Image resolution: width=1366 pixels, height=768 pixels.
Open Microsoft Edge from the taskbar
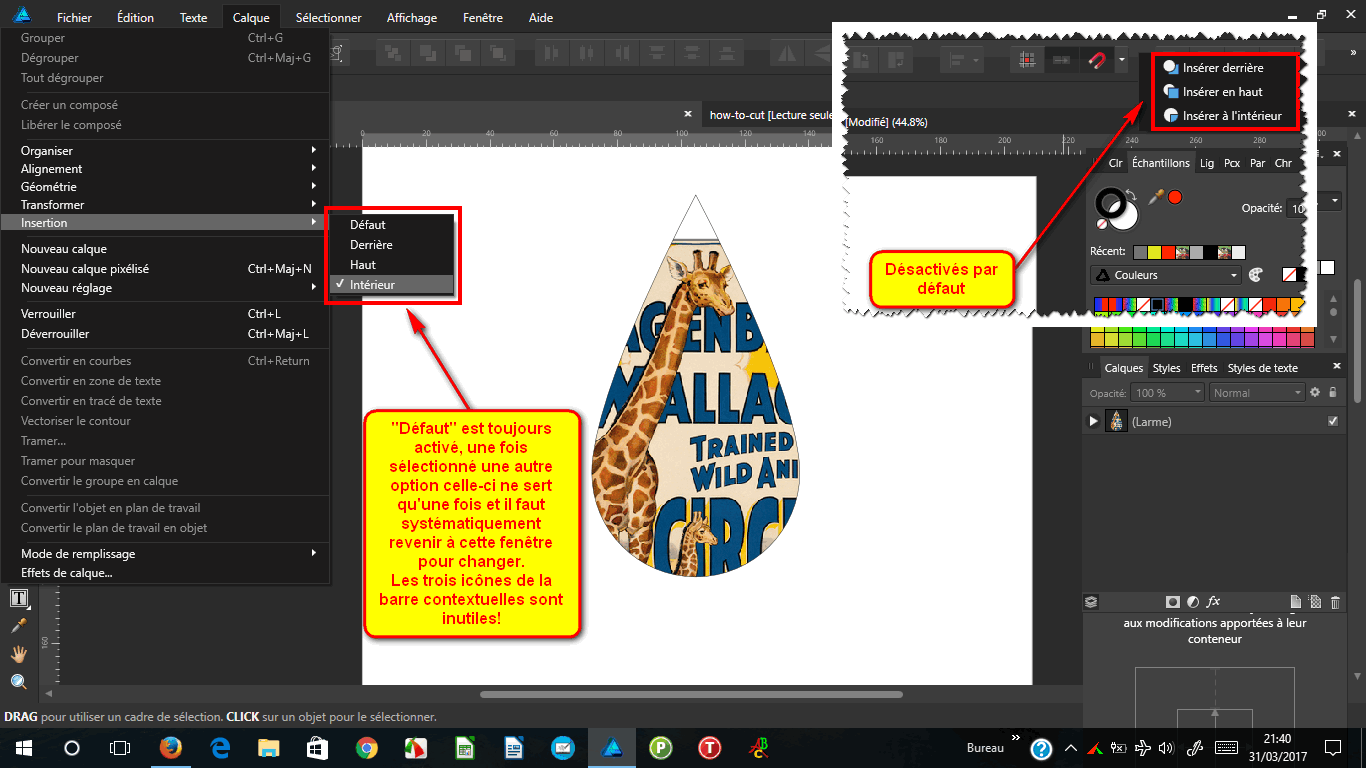click(220, 747)
